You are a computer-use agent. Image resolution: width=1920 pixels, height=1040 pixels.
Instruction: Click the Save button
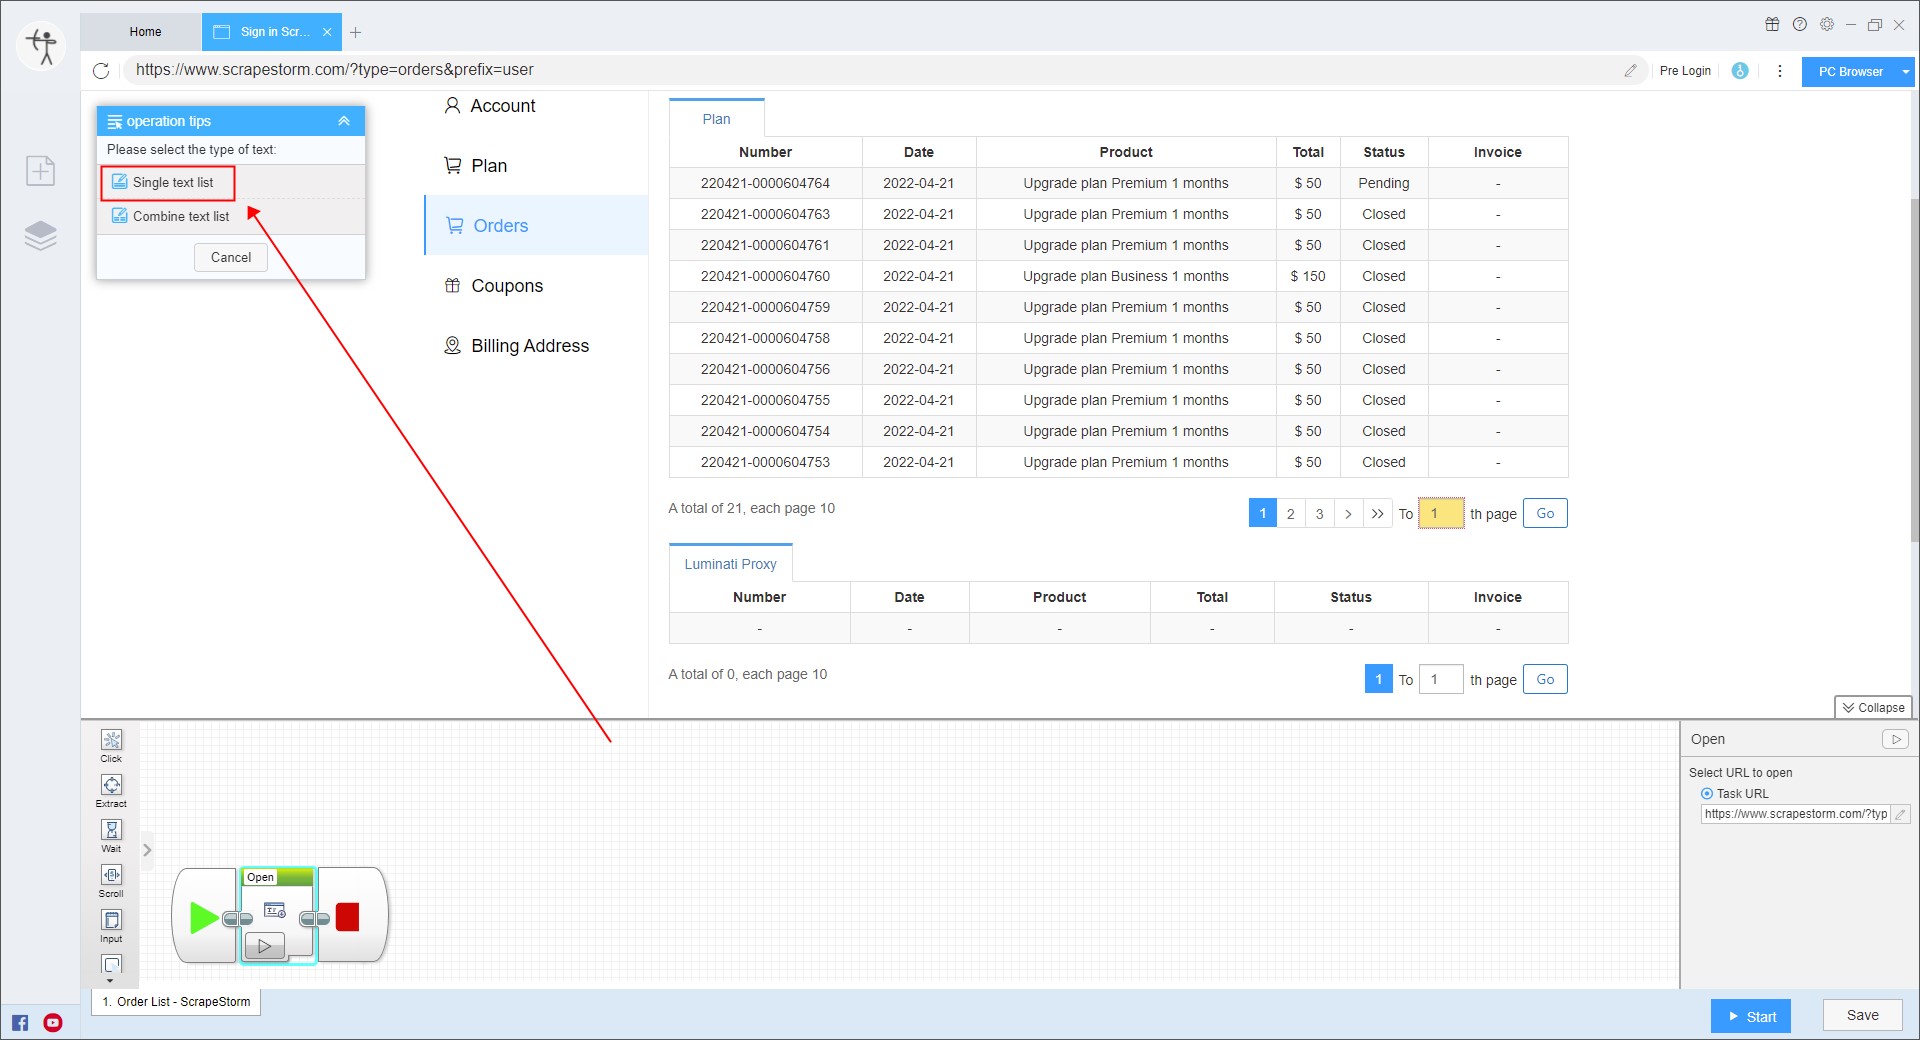1862,1015
